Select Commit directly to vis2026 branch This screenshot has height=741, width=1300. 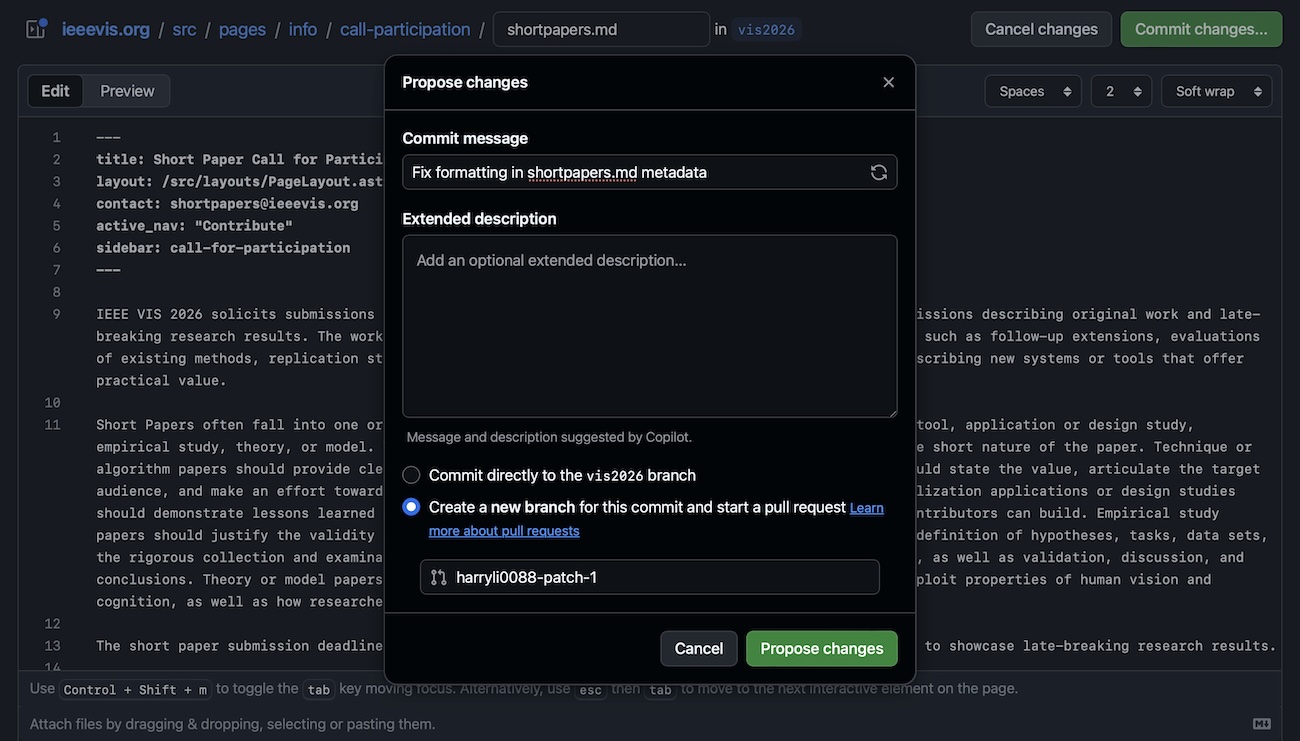tap(411, 475)
